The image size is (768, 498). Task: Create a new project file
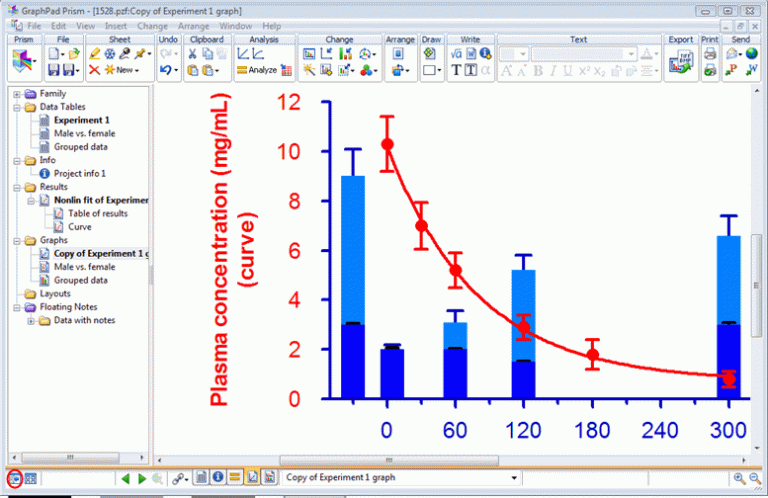pyautogui.click(x=54, y=54)
